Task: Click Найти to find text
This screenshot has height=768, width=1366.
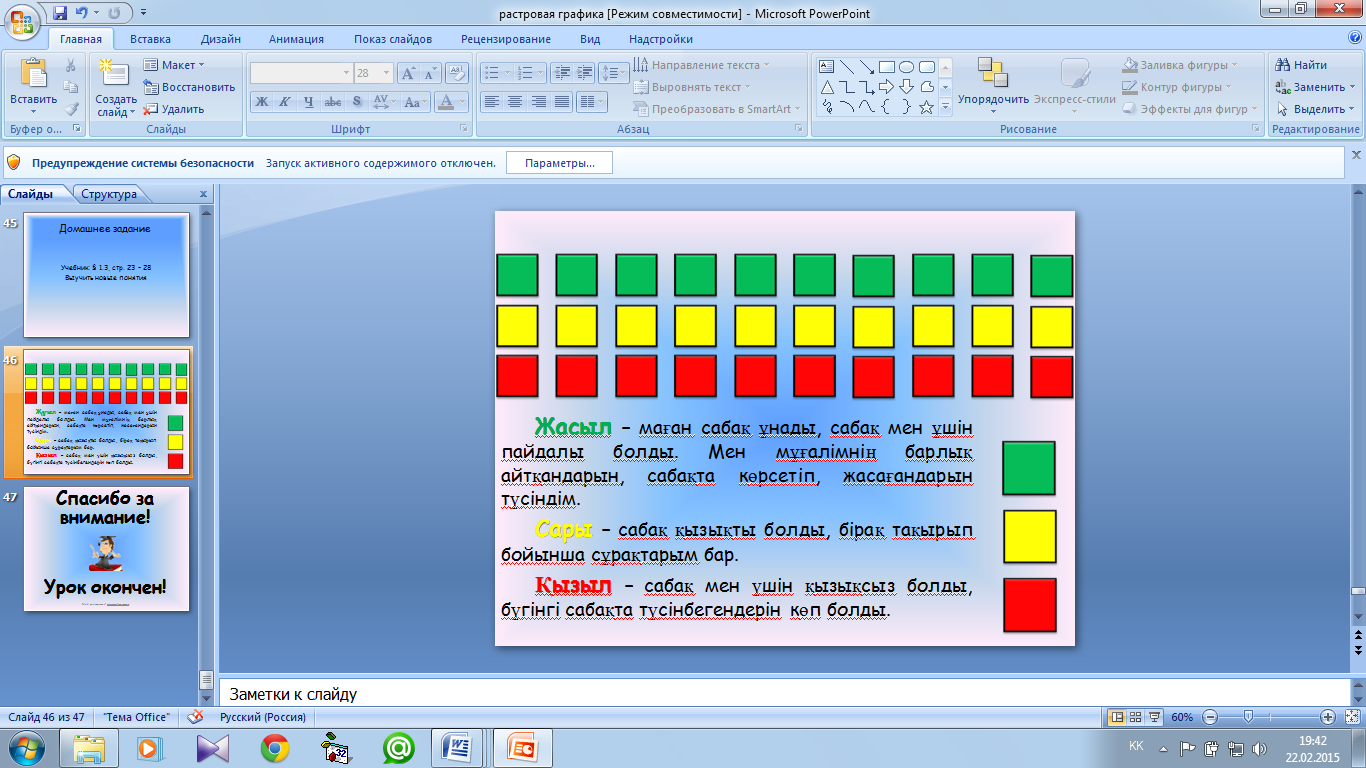Action: click(x=1301, y=65)
